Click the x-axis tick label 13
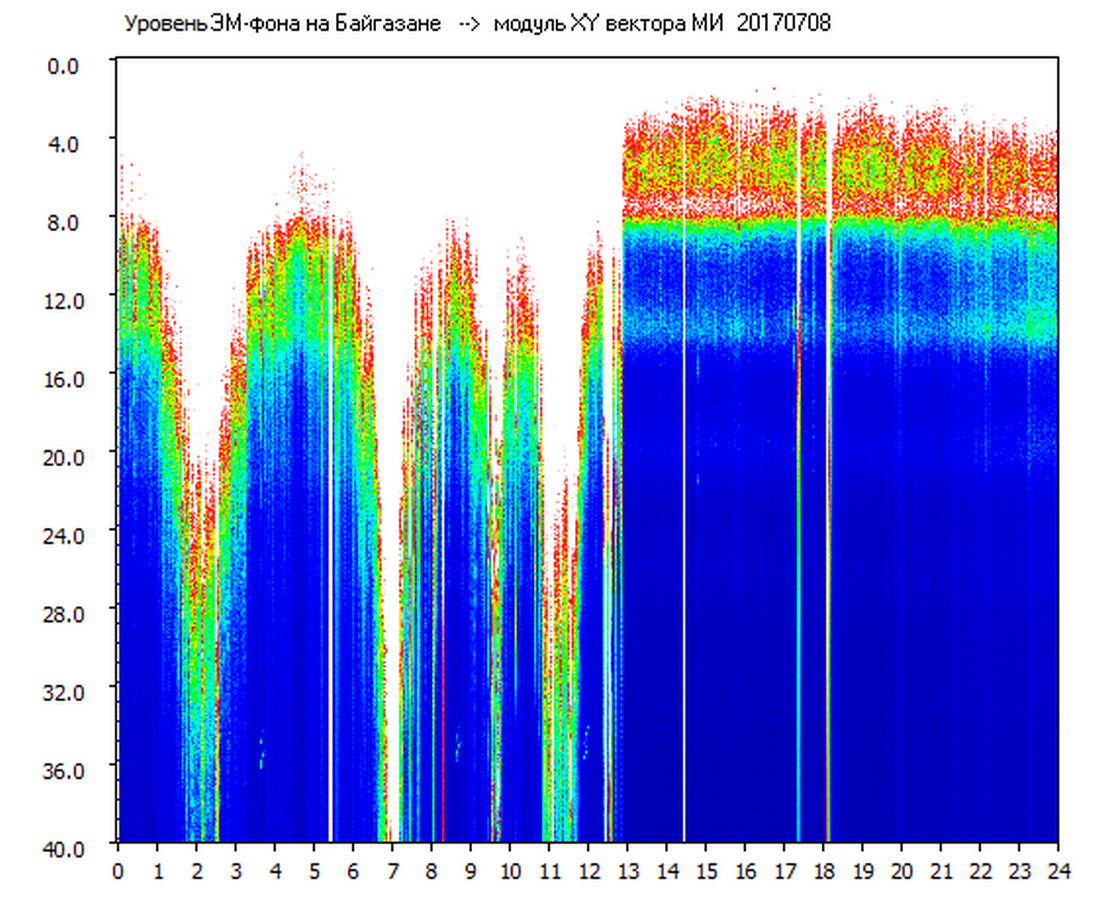1096x900 pixels. [626, 871]
